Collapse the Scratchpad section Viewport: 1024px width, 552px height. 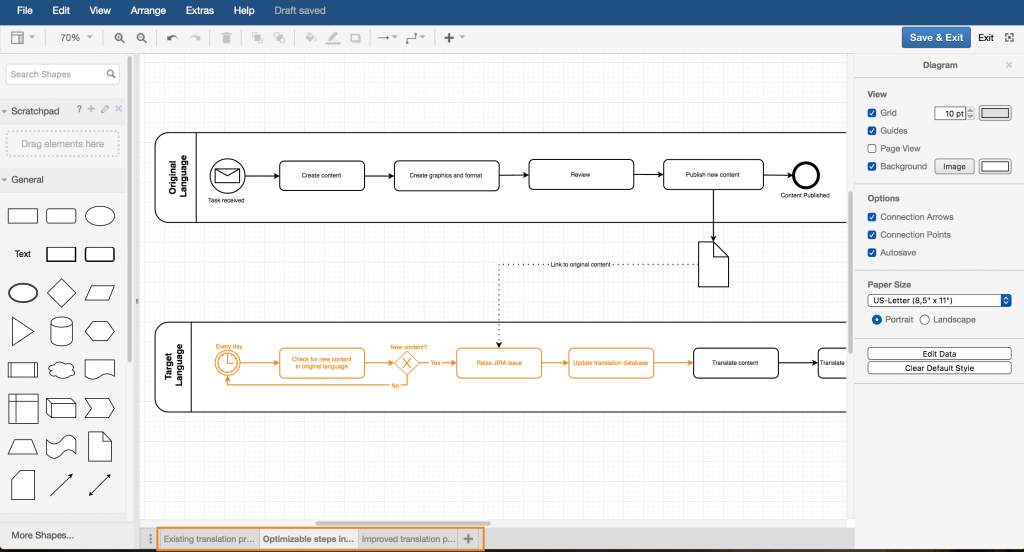[5, 112]
